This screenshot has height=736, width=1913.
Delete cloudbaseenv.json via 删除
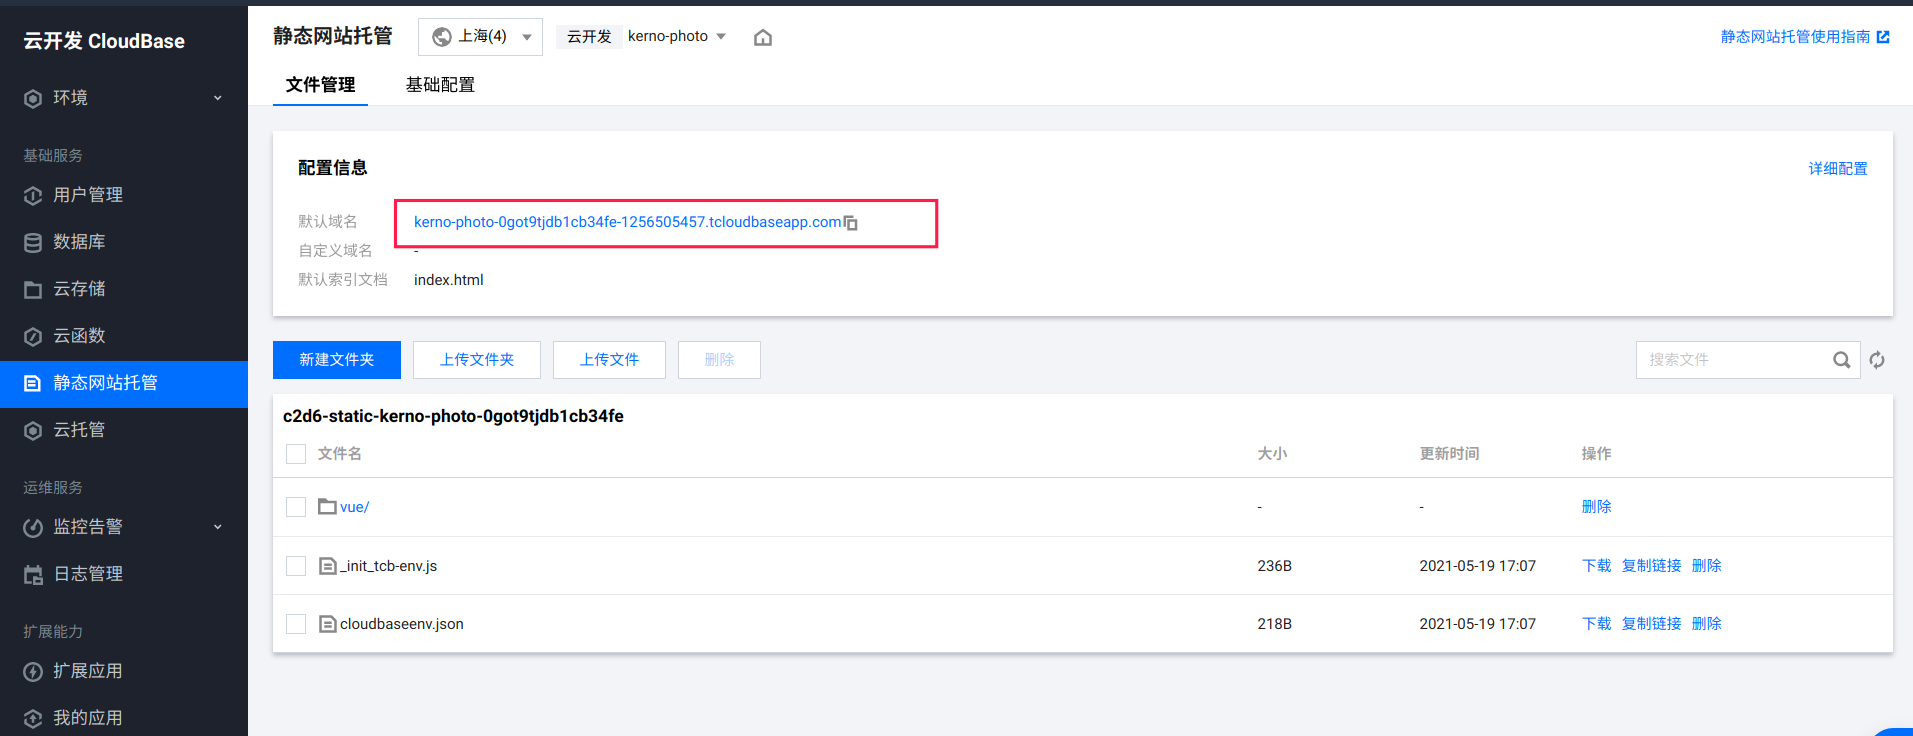pyautogui.click(x=1707, y=624)
